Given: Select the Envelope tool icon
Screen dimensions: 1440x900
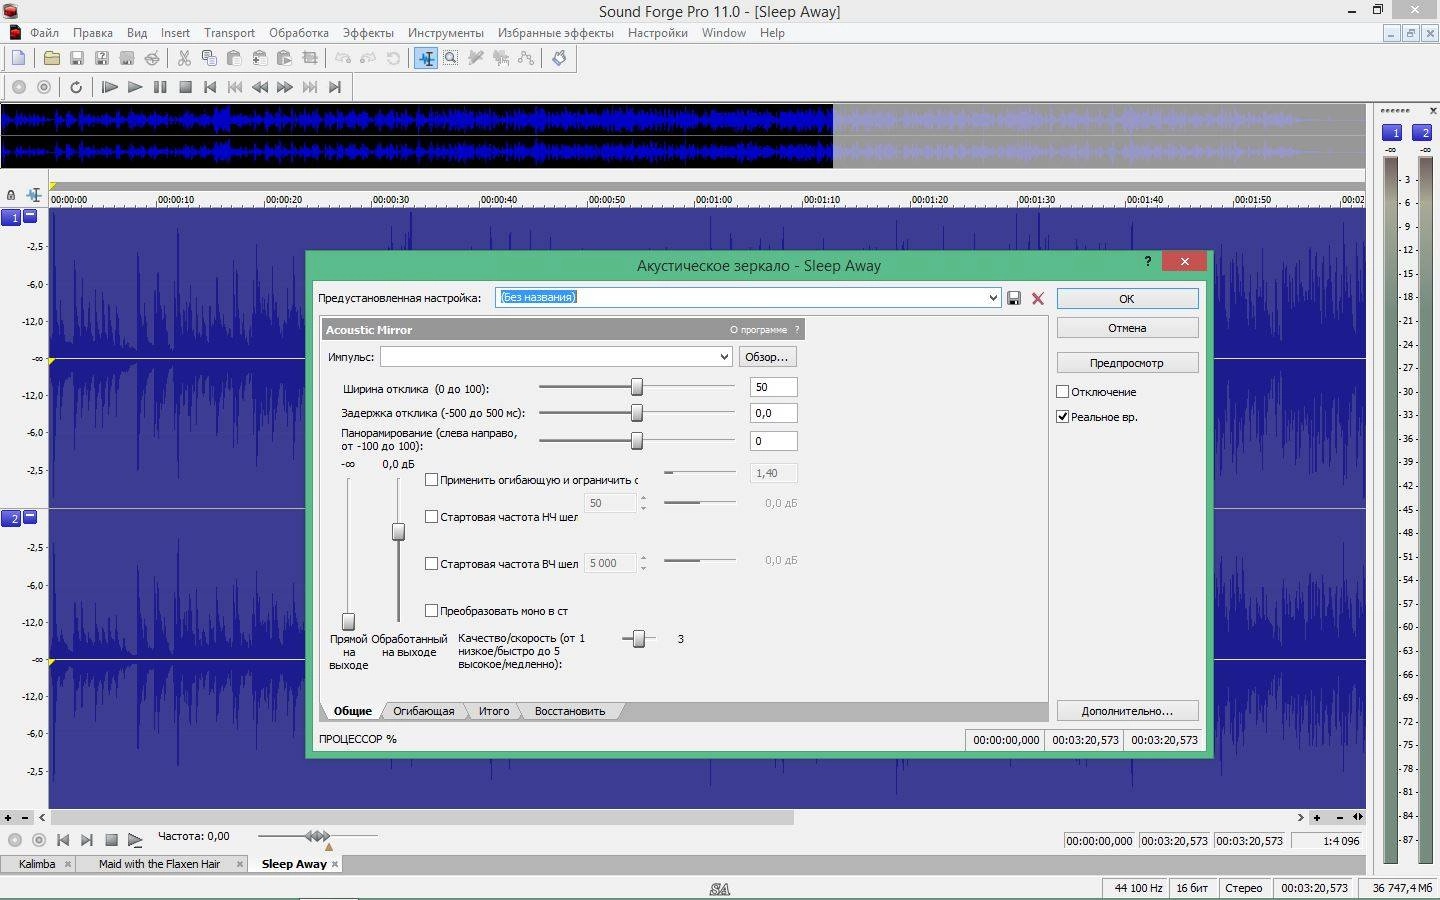Looking at the screenshot, I should coord(526,58).
